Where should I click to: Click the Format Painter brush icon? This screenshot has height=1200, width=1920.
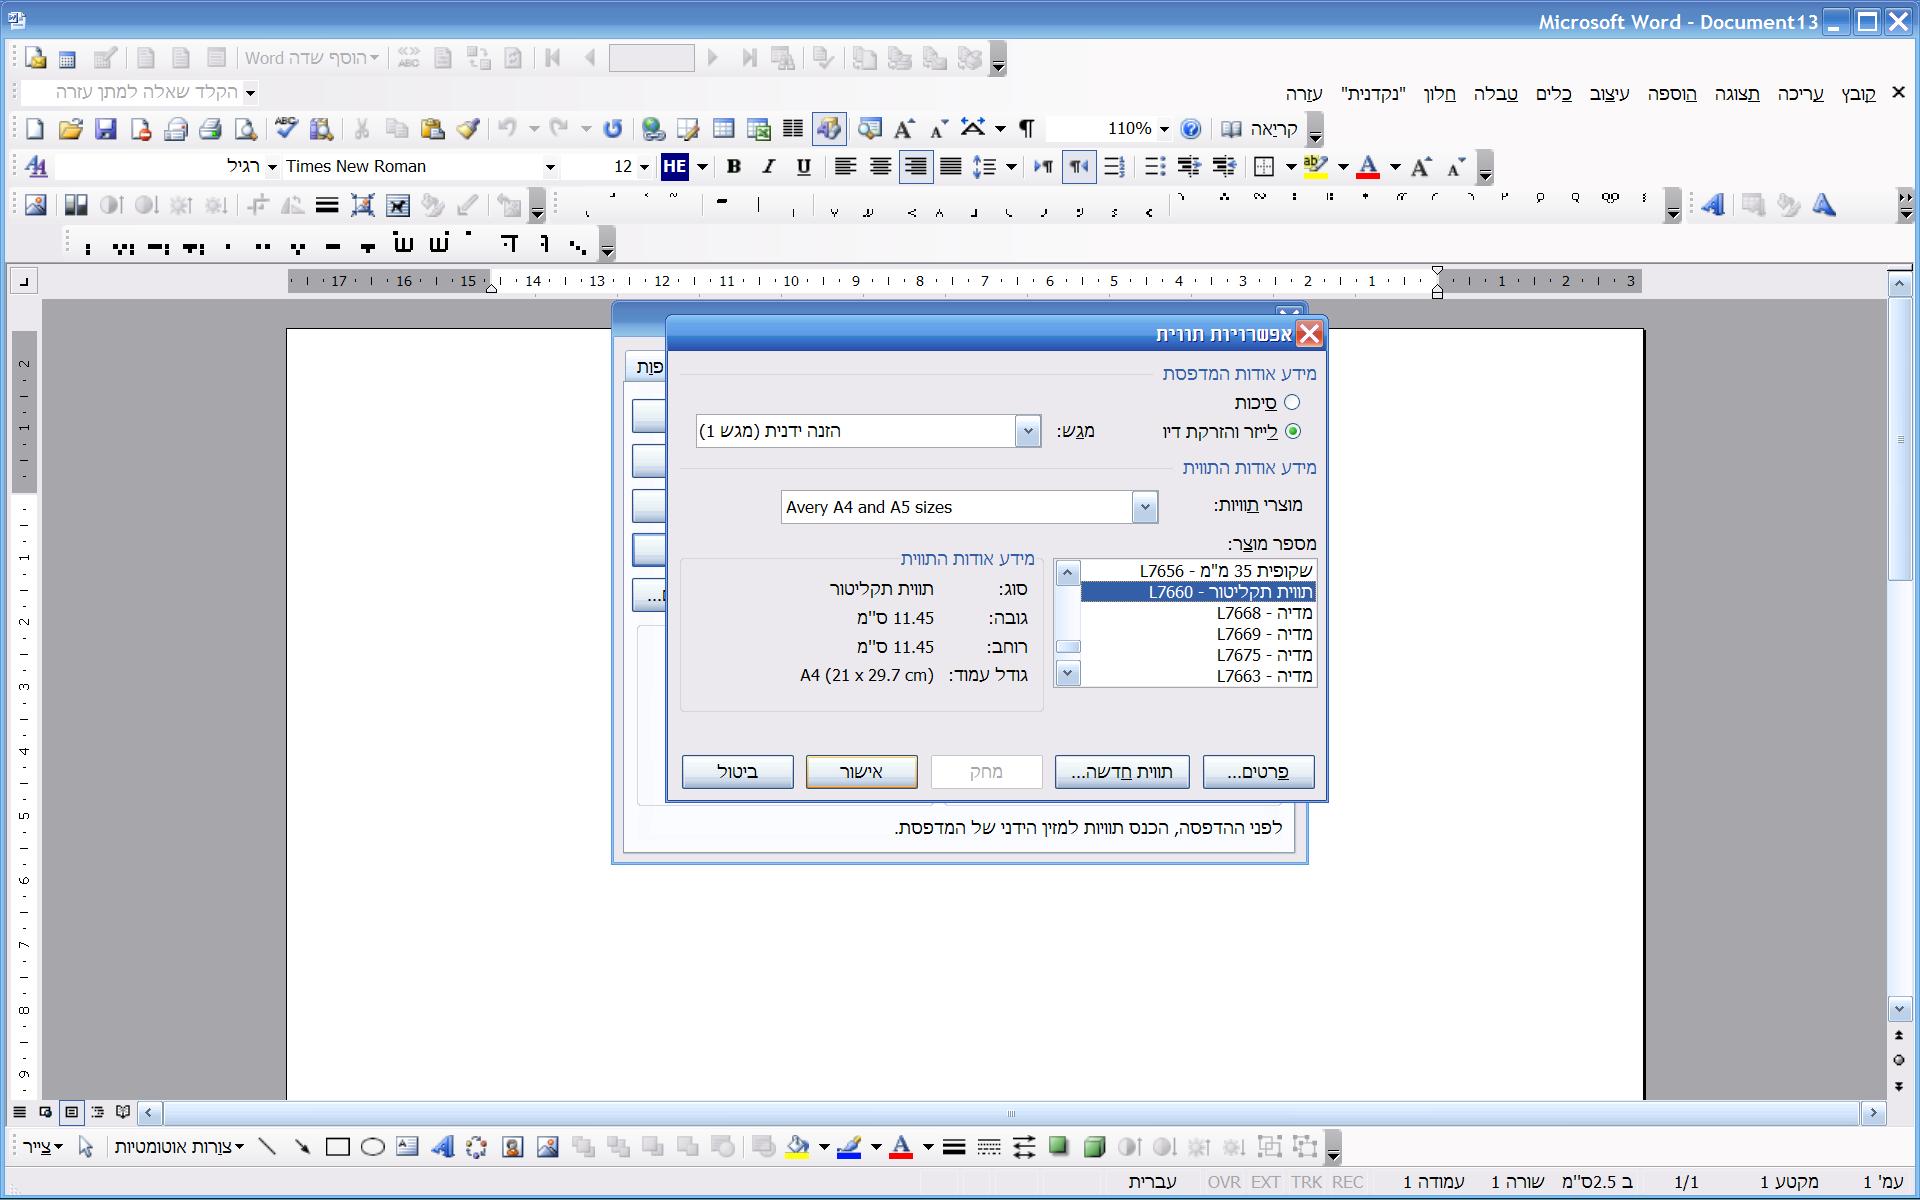[x=467, y=129]
